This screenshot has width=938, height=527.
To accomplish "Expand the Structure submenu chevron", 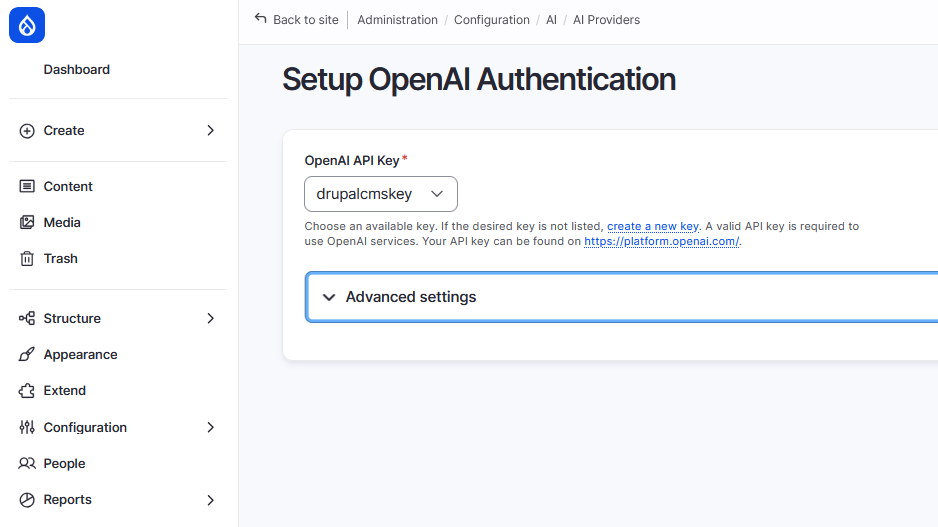I will click(x=211, y=318).
